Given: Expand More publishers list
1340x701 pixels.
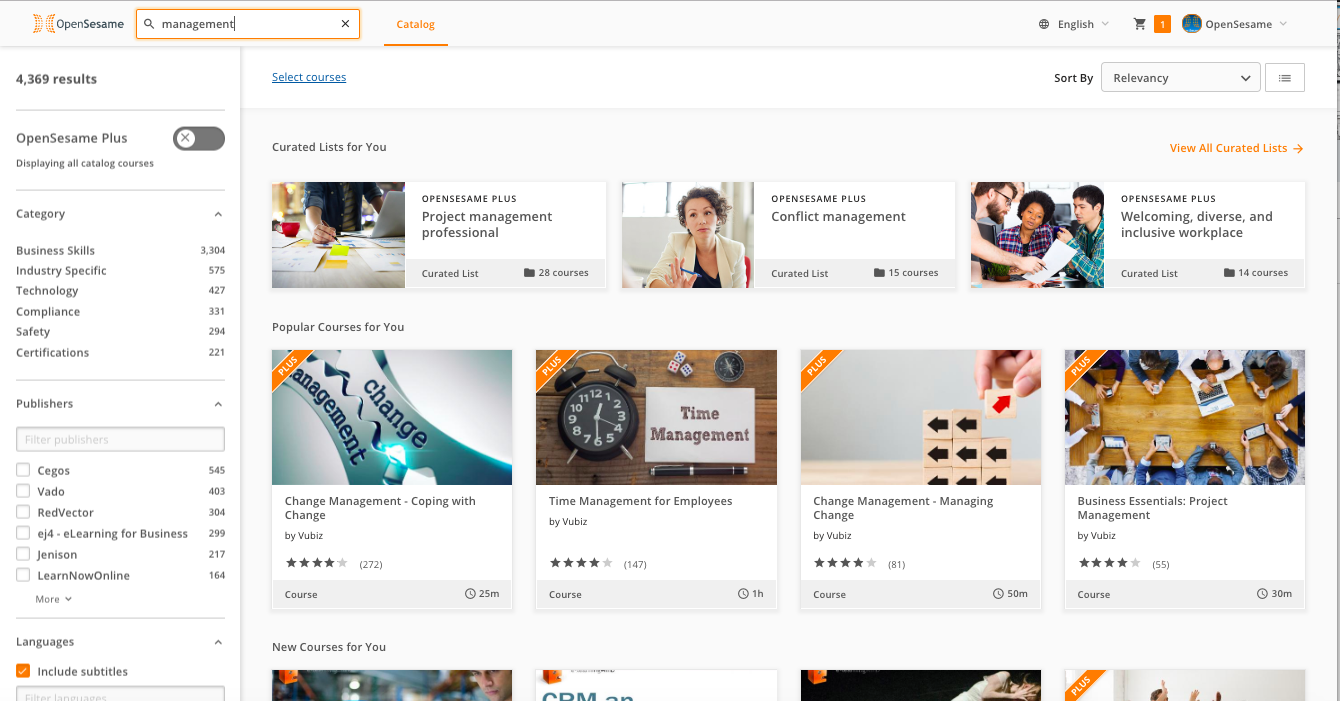Looking at the screenshot, I should tap(54, 599).
